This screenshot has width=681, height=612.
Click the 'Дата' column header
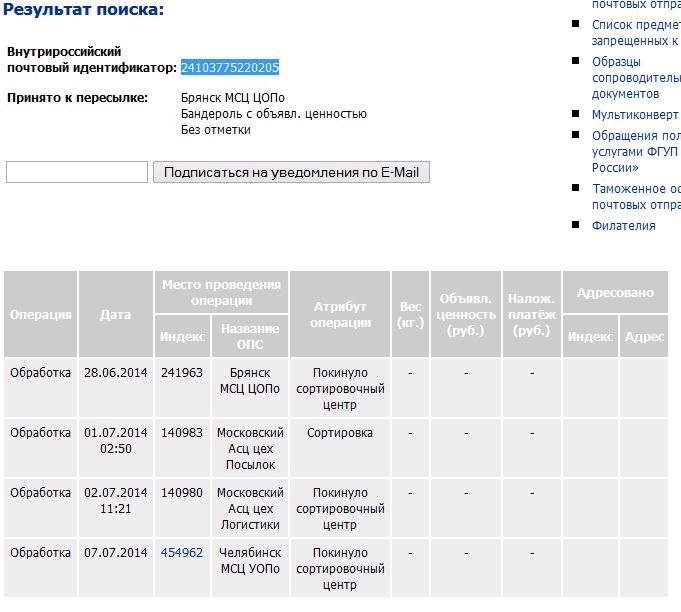pyautogui.click(x=116, y=314)
